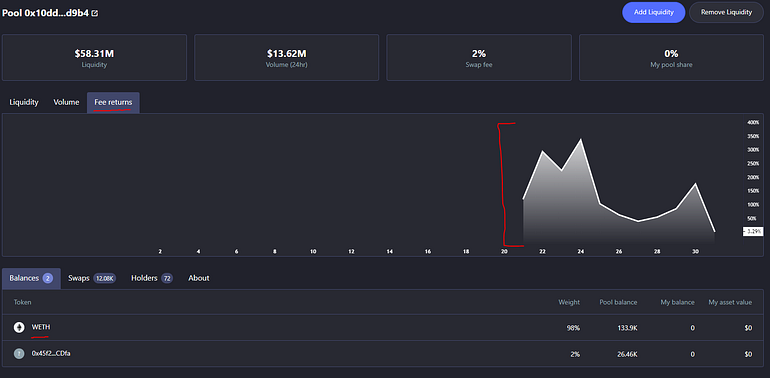
Task: Click the My balance column header
Action: point(677,302)
